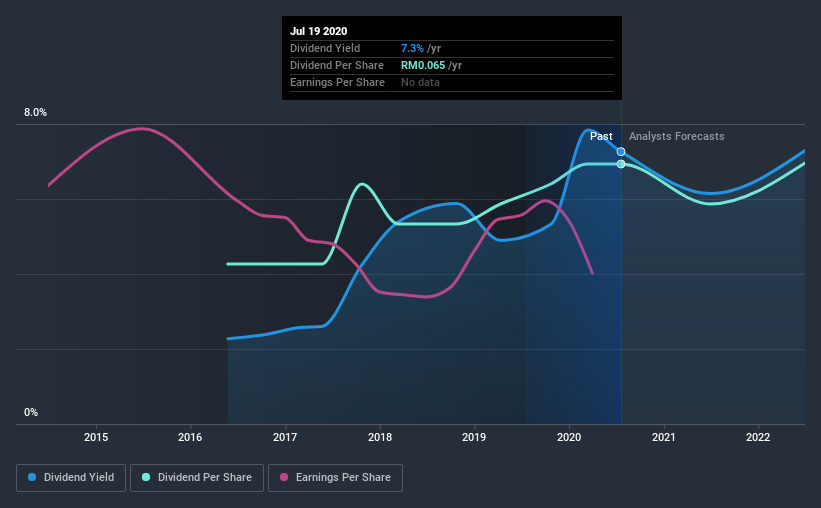Viewport: 821px width, 508px height.
Task: Click the 2016 x-axis label
Action: 190,437
